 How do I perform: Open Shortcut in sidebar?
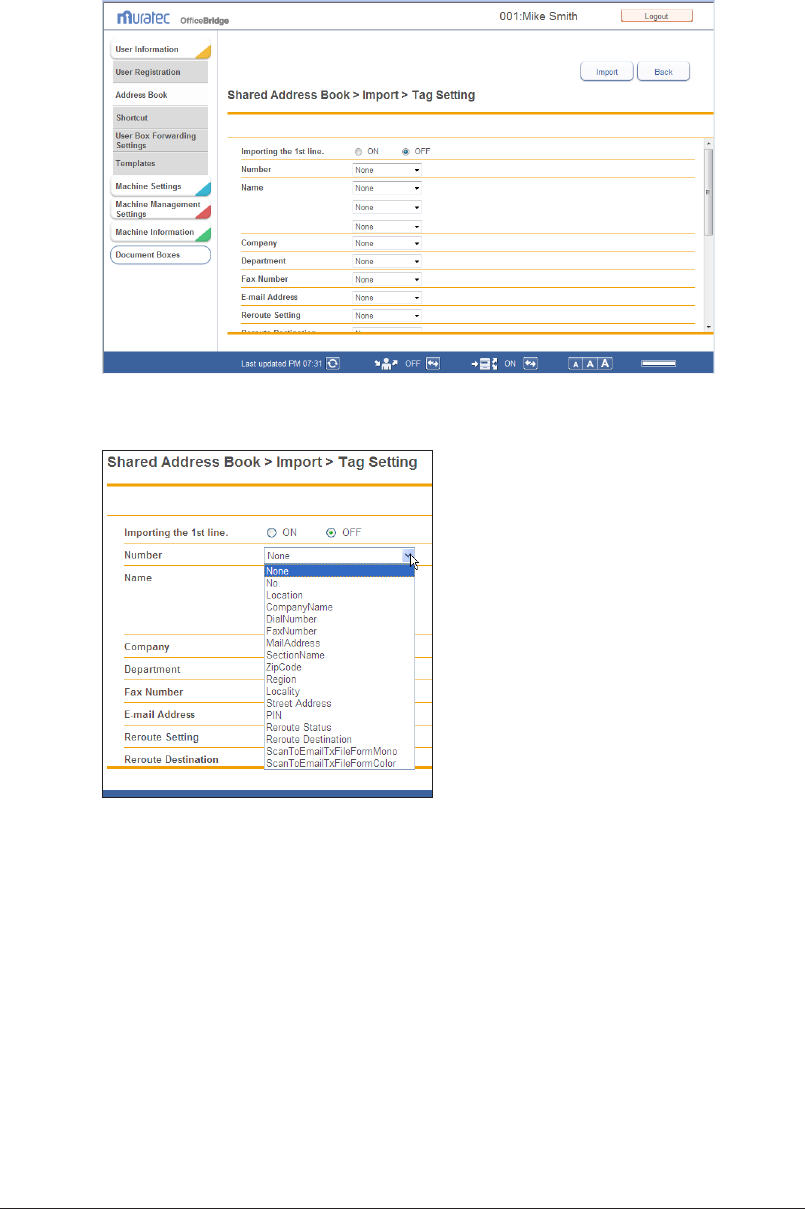[160, 118]
